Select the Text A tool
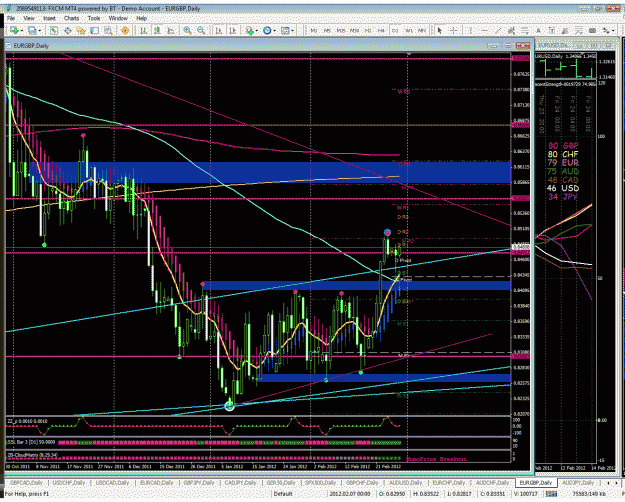The width and height of the screenshot is (625, 502). click(539, 30)
